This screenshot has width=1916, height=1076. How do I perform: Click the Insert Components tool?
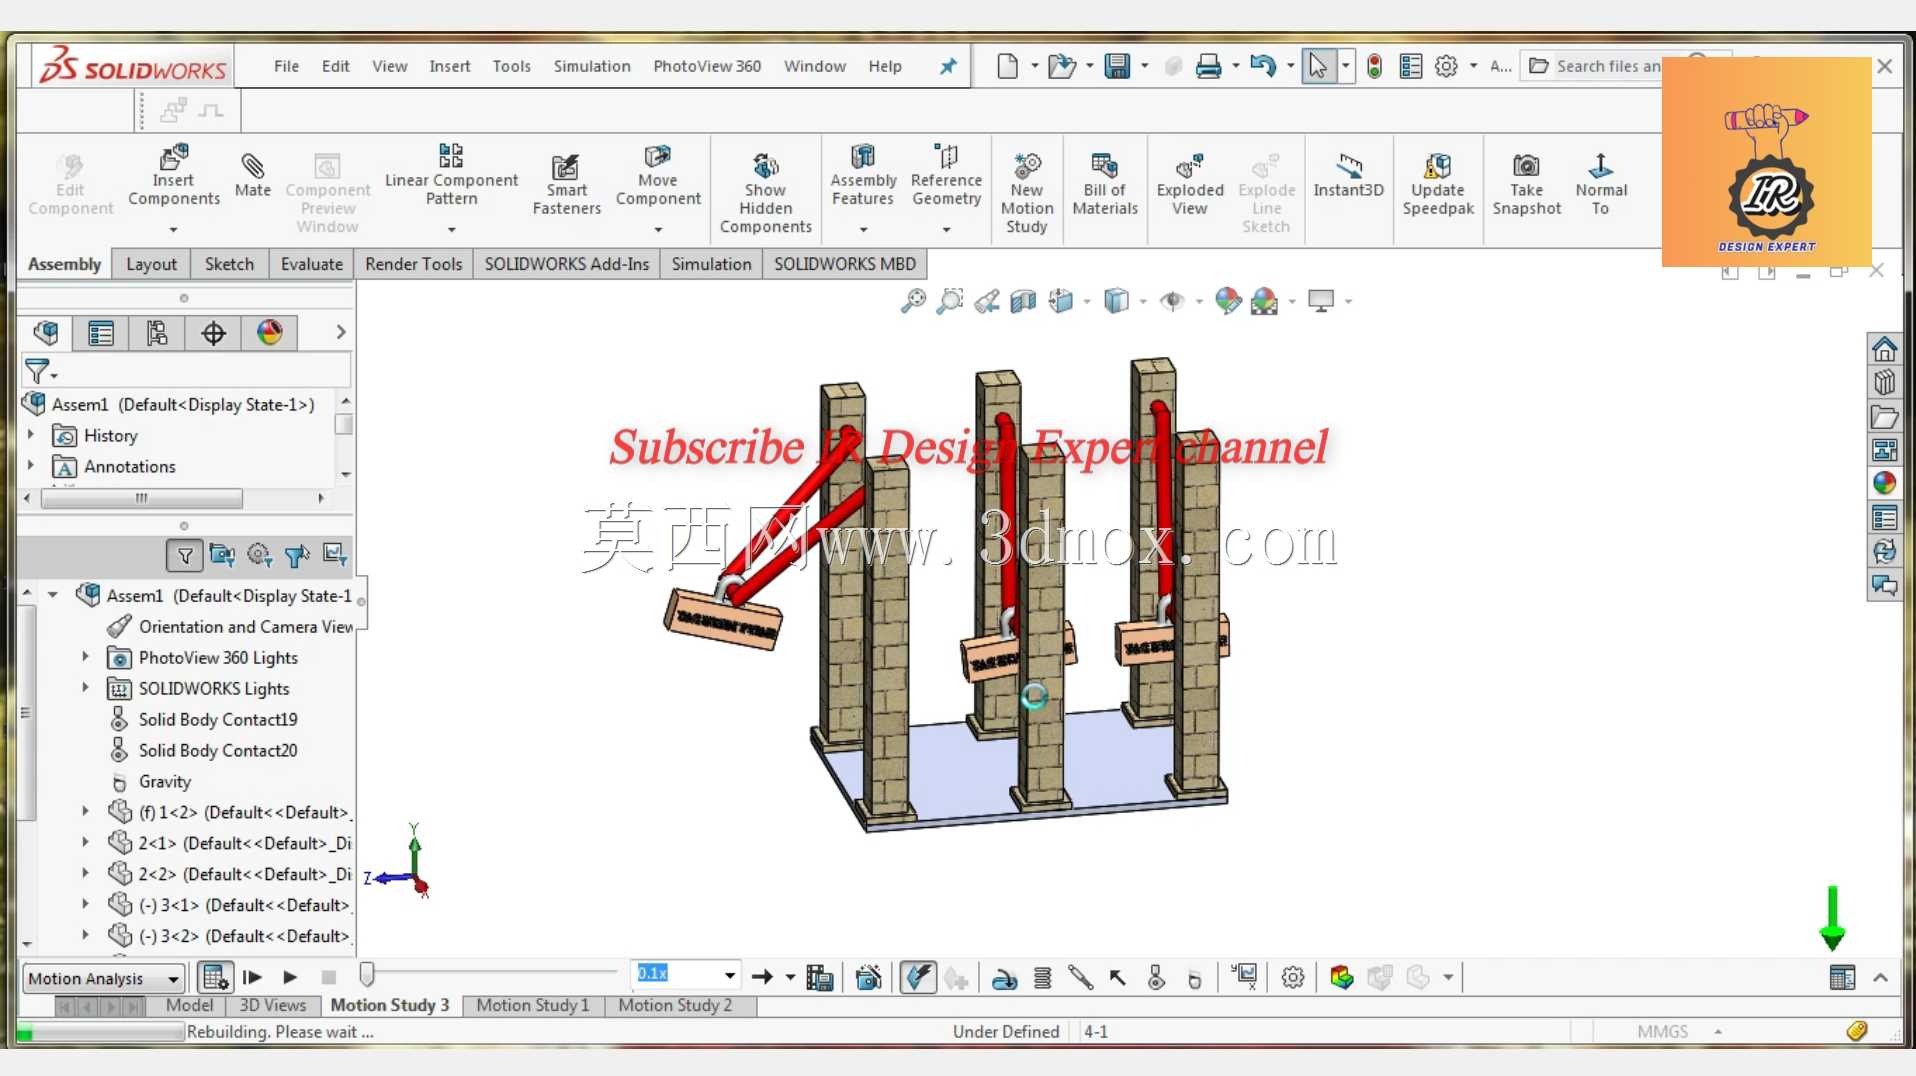tap(173, 177)
